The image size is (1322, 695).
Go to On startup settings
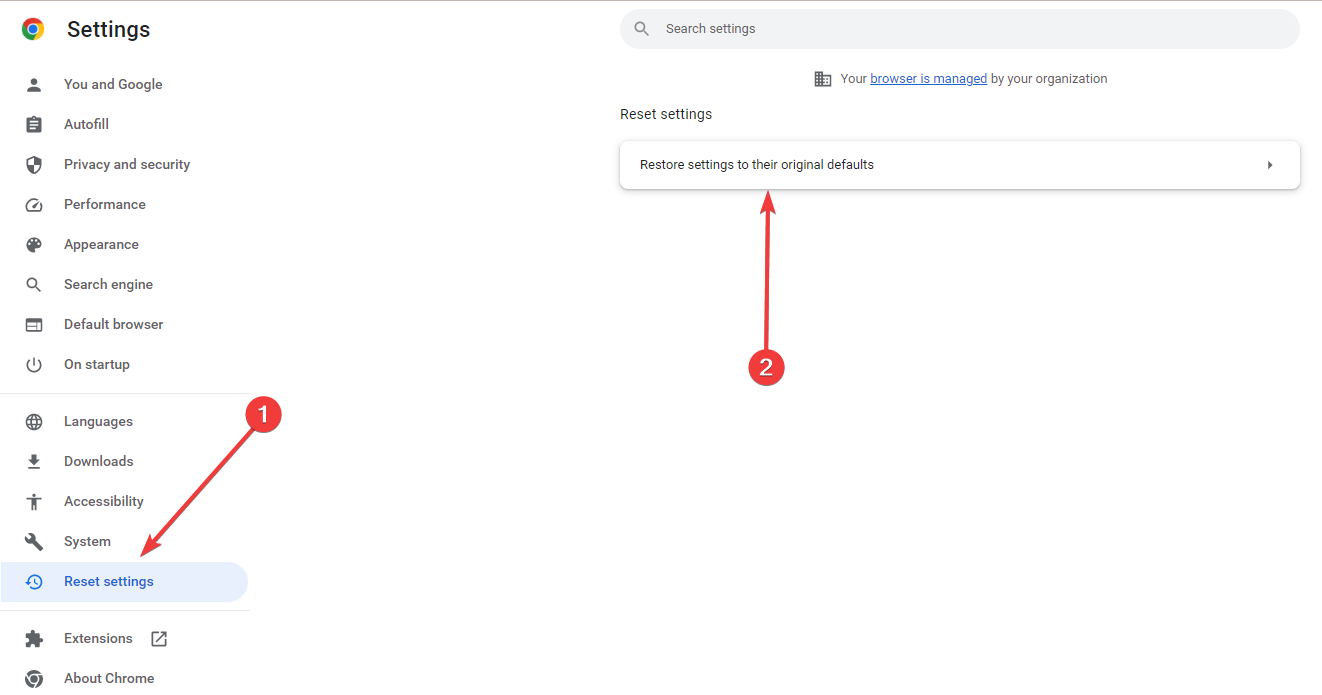pos(97,364)
